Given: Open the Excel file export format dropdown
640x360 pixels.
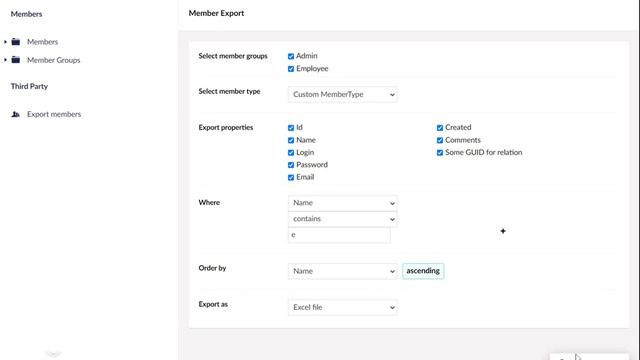Looking at the screenshot, I should click(x=342, y=307).
